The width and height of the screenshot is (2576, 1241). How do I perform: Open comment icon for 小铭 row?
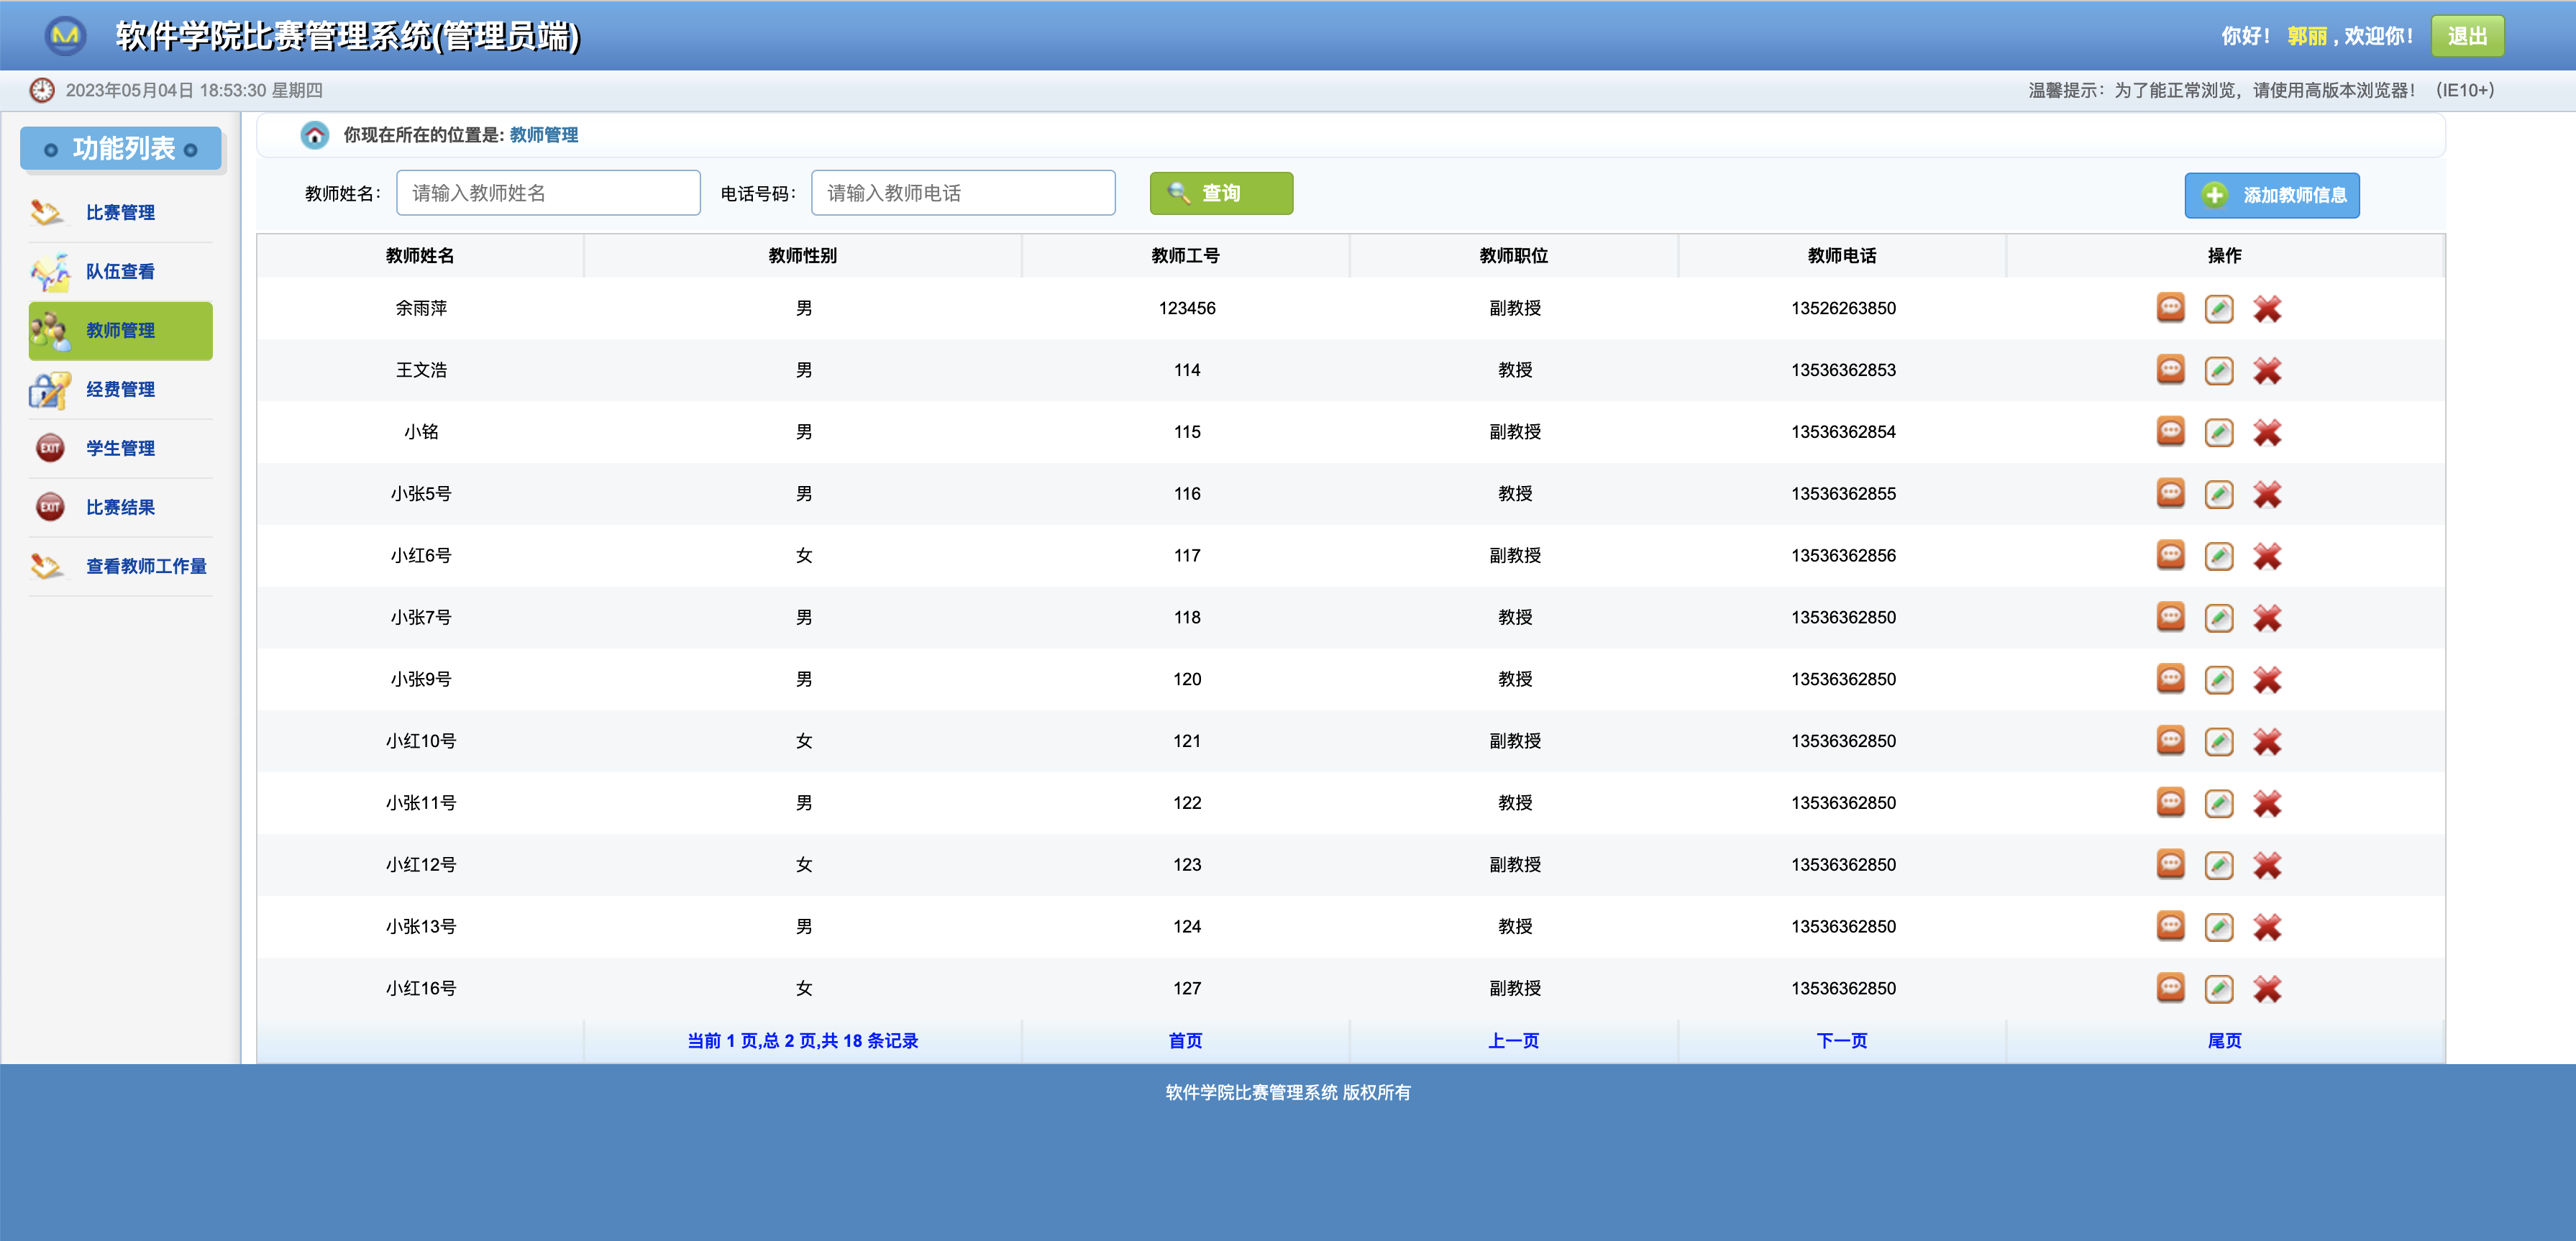point(2170,432)
